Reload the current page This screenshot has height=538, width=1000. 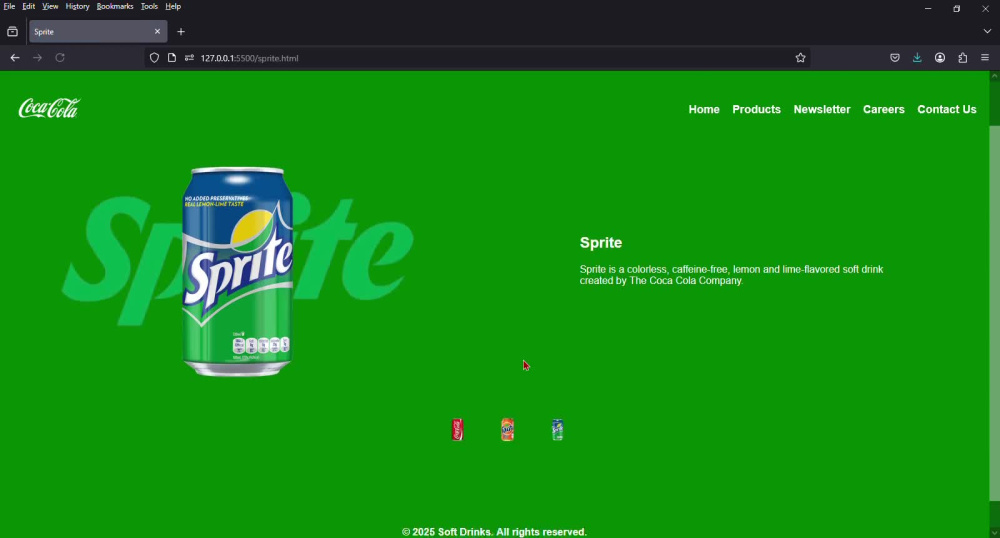point(60,57)
